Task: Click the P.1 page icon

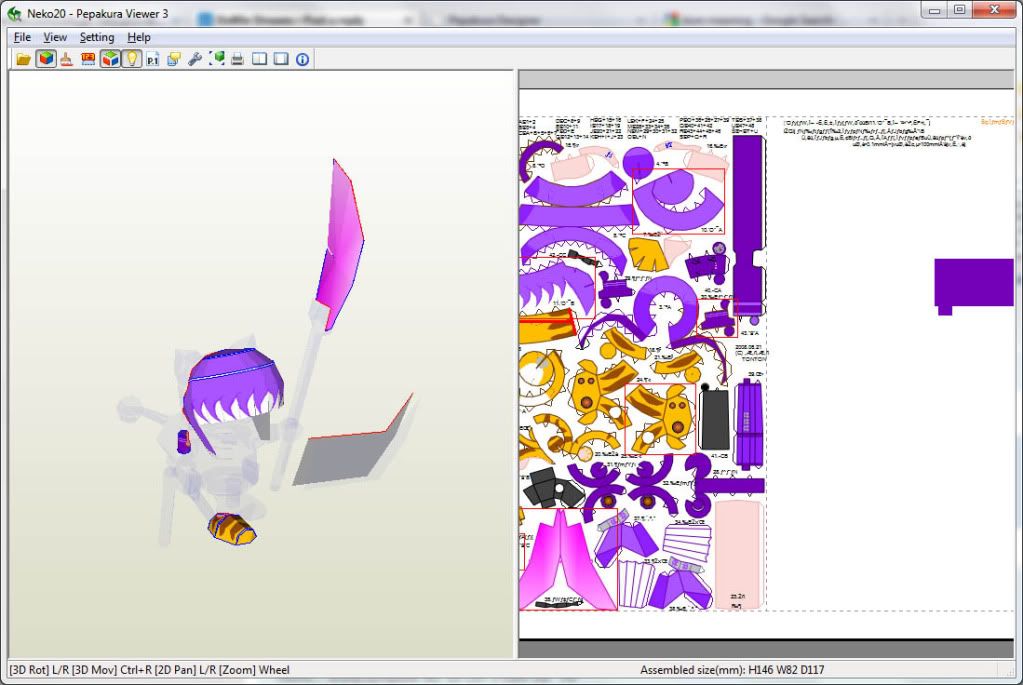Action: pyautogui.click(x=153, y=59)
